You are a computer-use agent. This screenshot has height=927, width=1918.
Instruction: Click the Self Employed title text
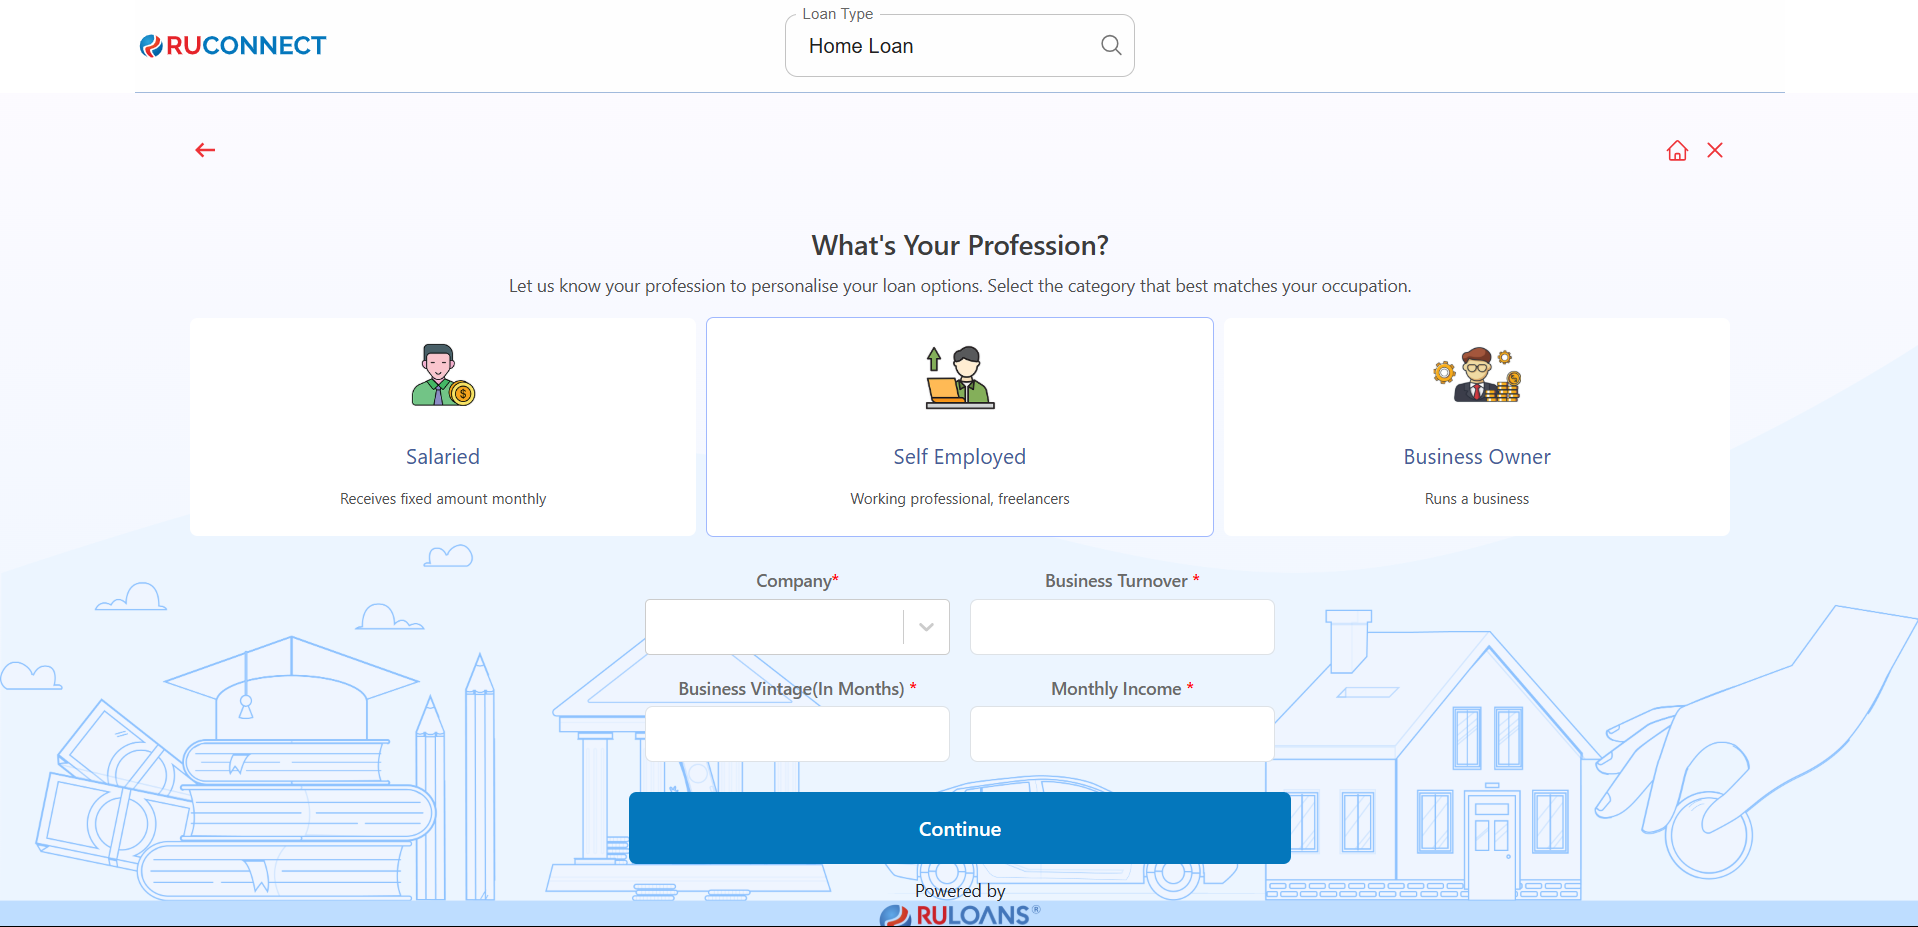tap(960, 457)
